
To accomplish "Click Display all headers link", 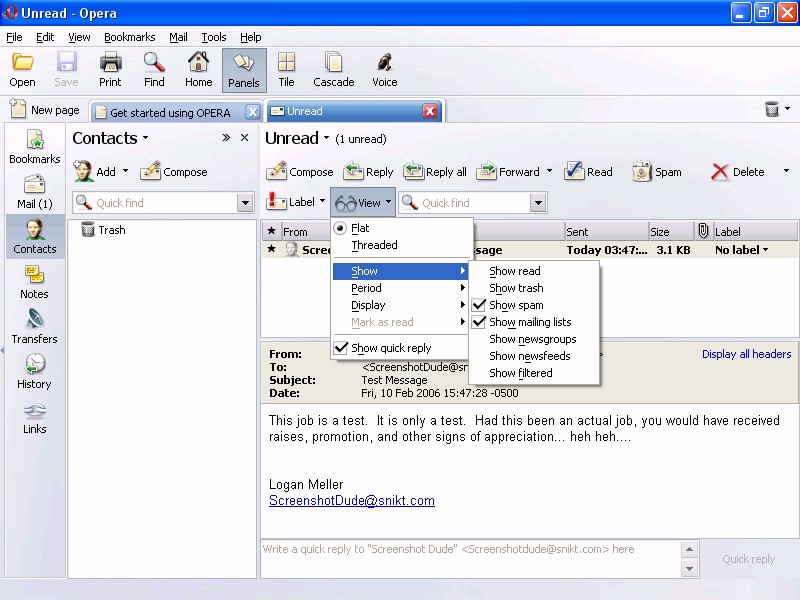I will pos(746,354).
